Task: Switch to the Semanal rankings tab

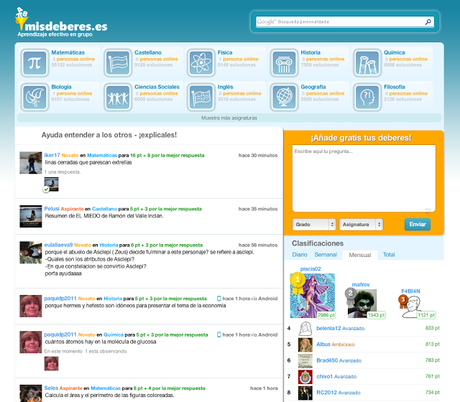Action: tap(326, 255)
